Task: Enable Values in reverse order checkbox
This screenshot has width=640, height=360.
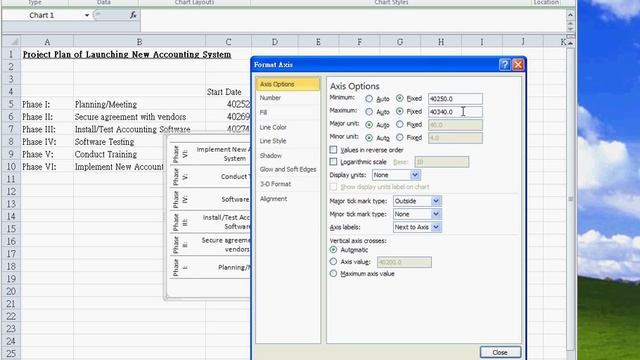Action: 333,150
